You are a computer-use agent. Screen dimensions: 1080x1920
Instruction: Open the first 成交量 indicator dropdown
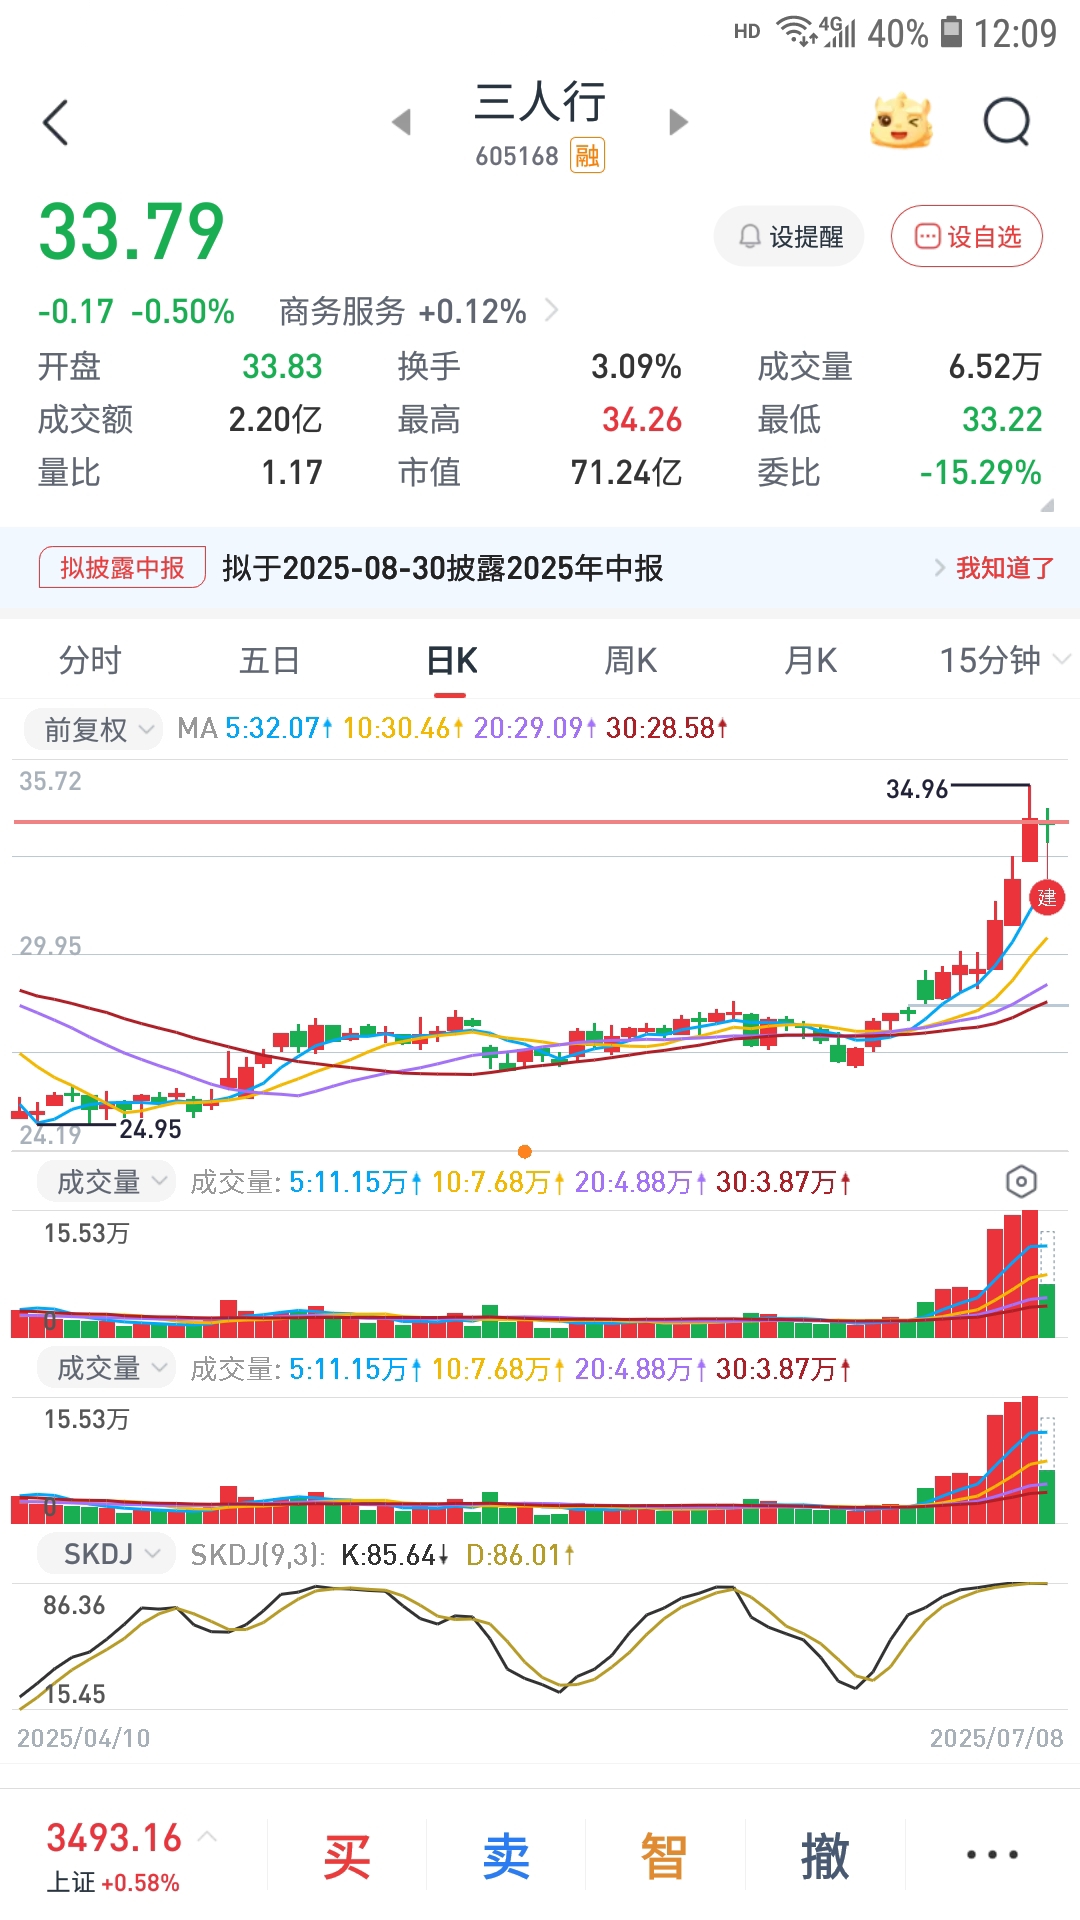tap(106, 1182)
